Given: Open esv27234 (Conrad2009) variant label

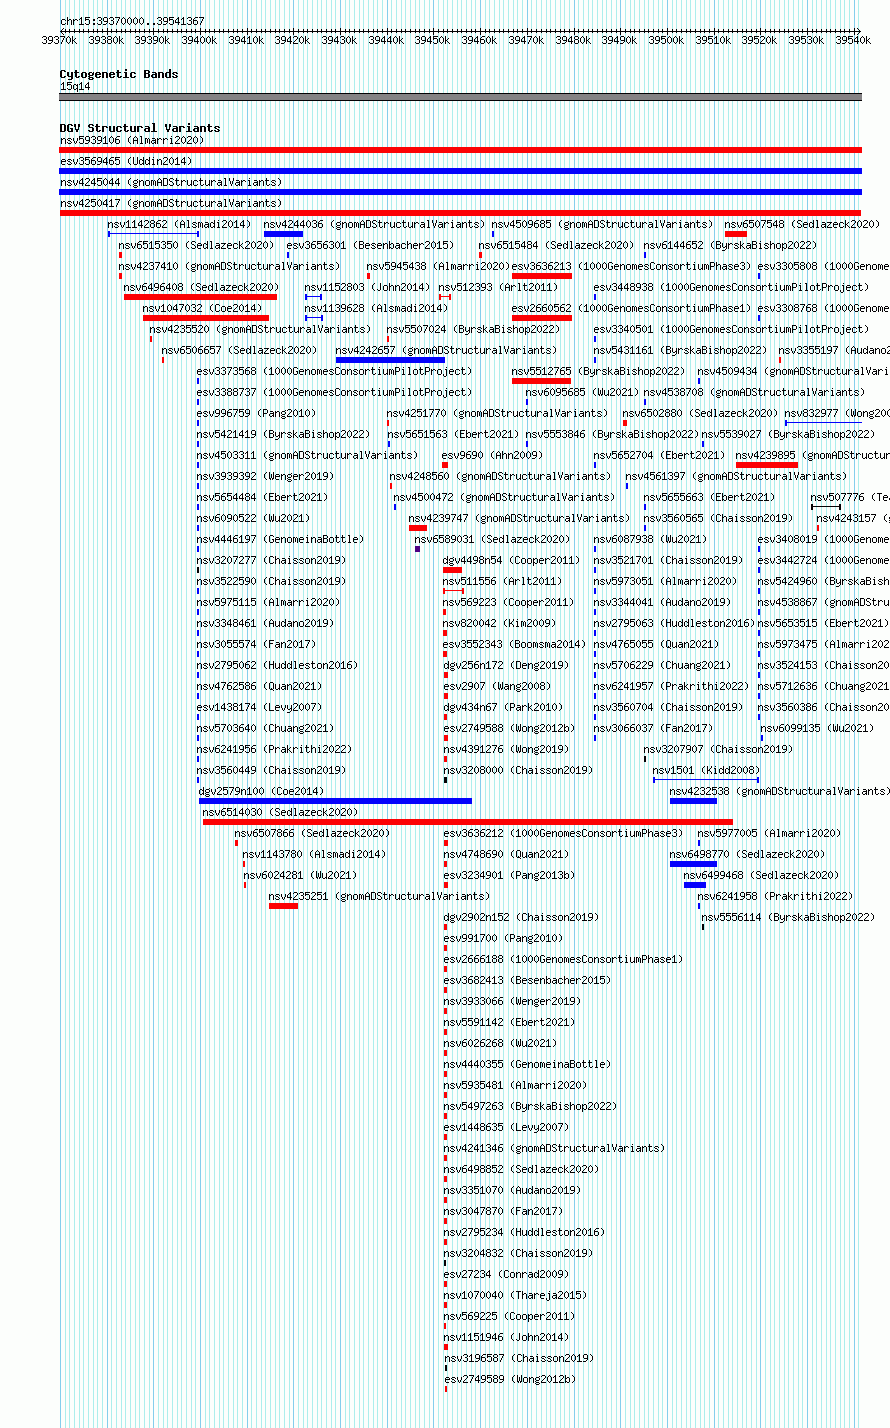Looking at the screenshot, I should click(x=507, y=1274).
